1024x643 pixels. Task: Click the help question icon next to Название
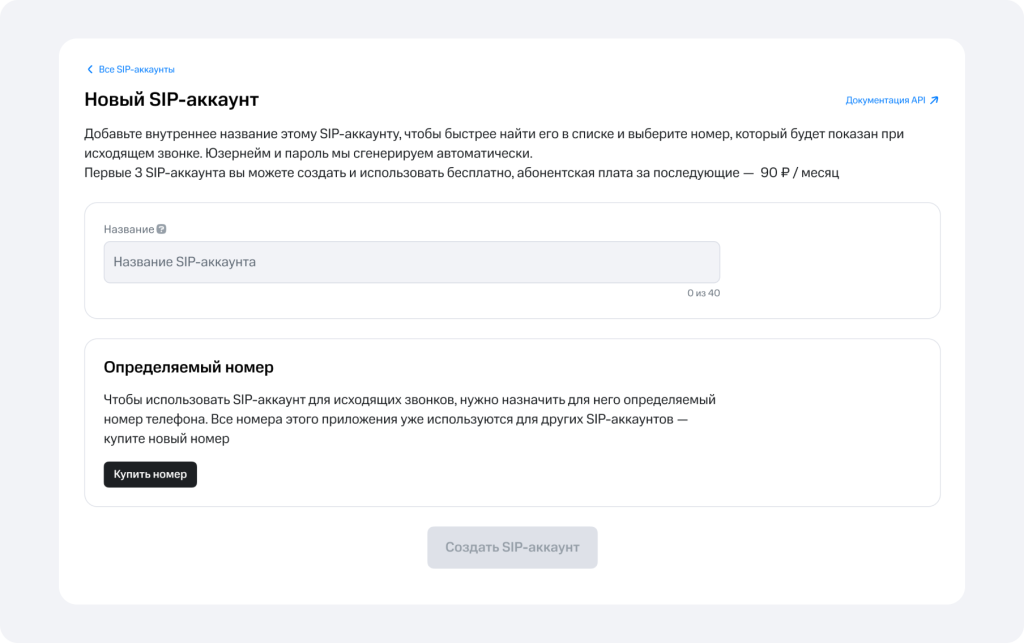(161, 229)
